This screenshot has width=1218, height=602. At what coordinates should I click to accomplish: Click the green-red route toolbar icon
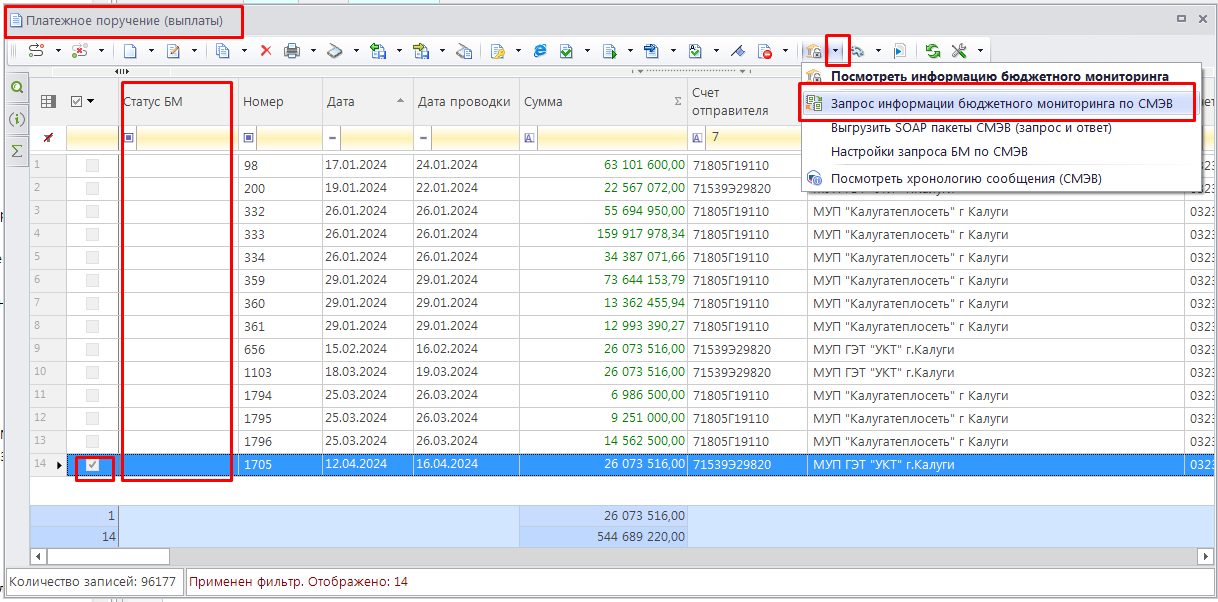(x=37, y=50)
